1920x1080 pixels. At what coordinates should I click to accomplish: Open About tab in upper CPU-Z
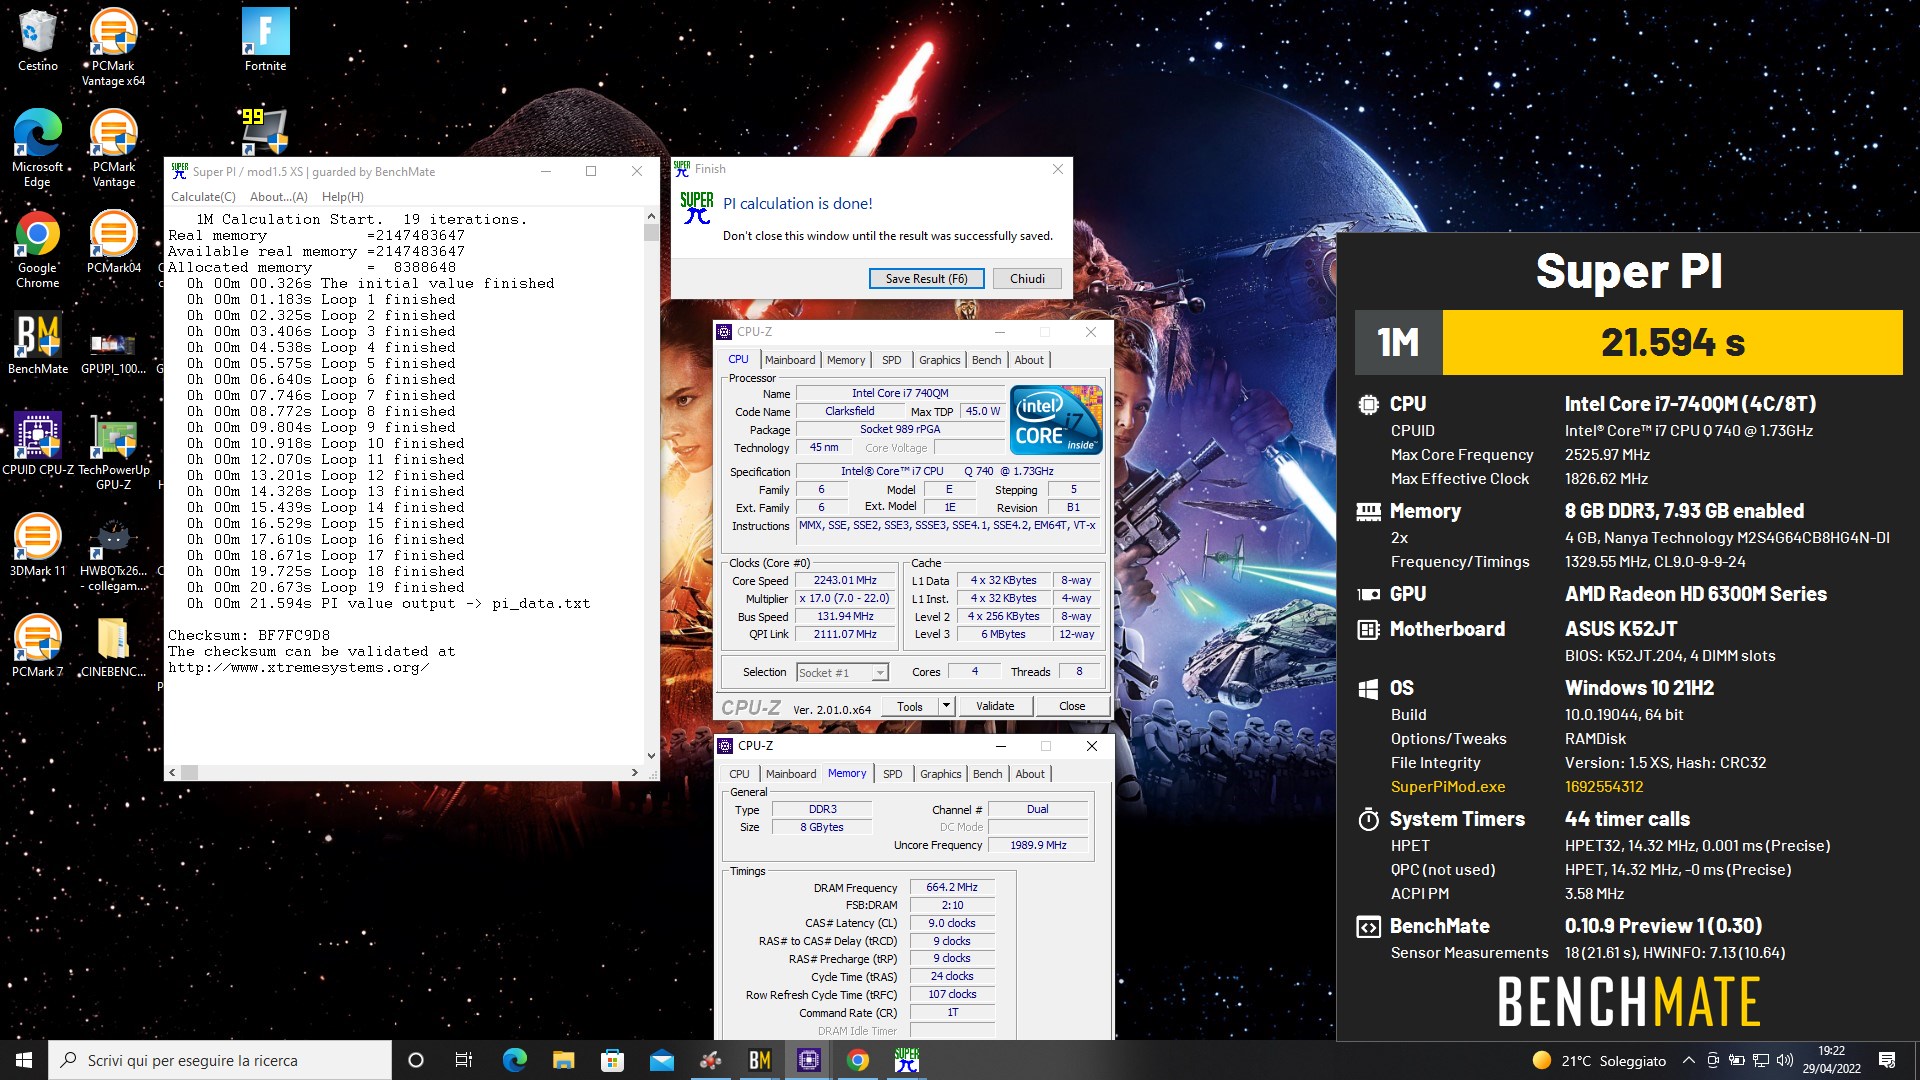click(1029, 360)
